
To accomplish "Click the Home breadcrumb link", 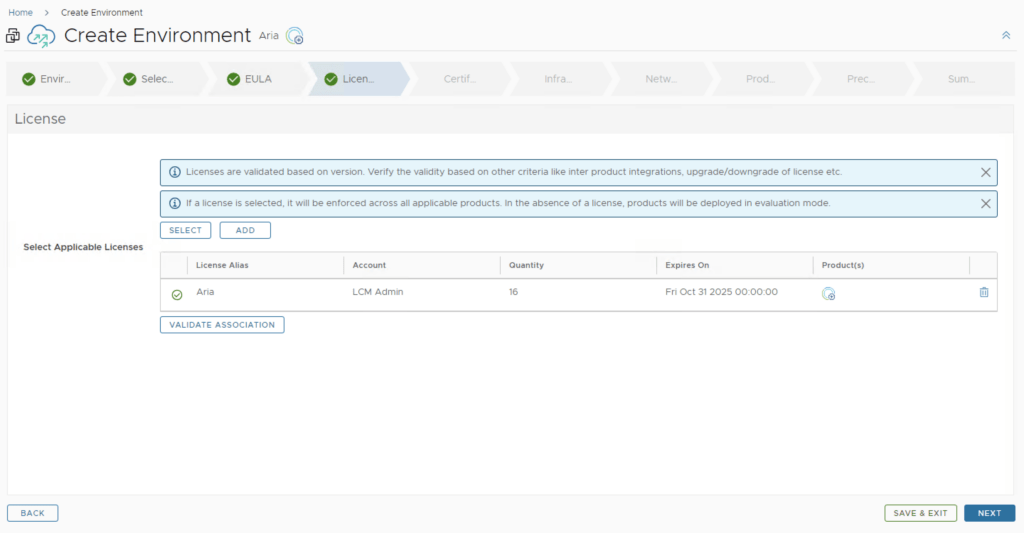I will [x=20, y=12].
